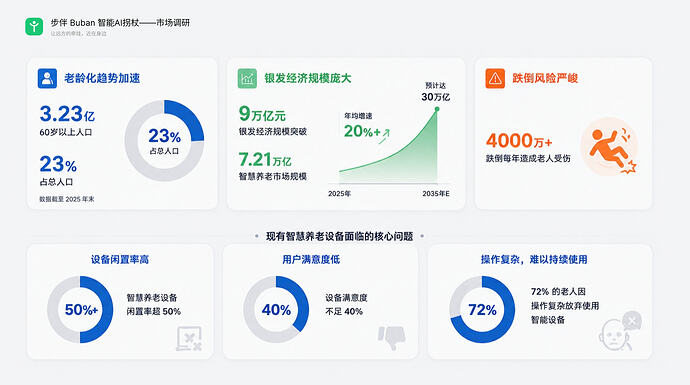Click the blue person icon beside 老龄化趋势加速
The image size is (690, 385).
[x=47, y=78]
